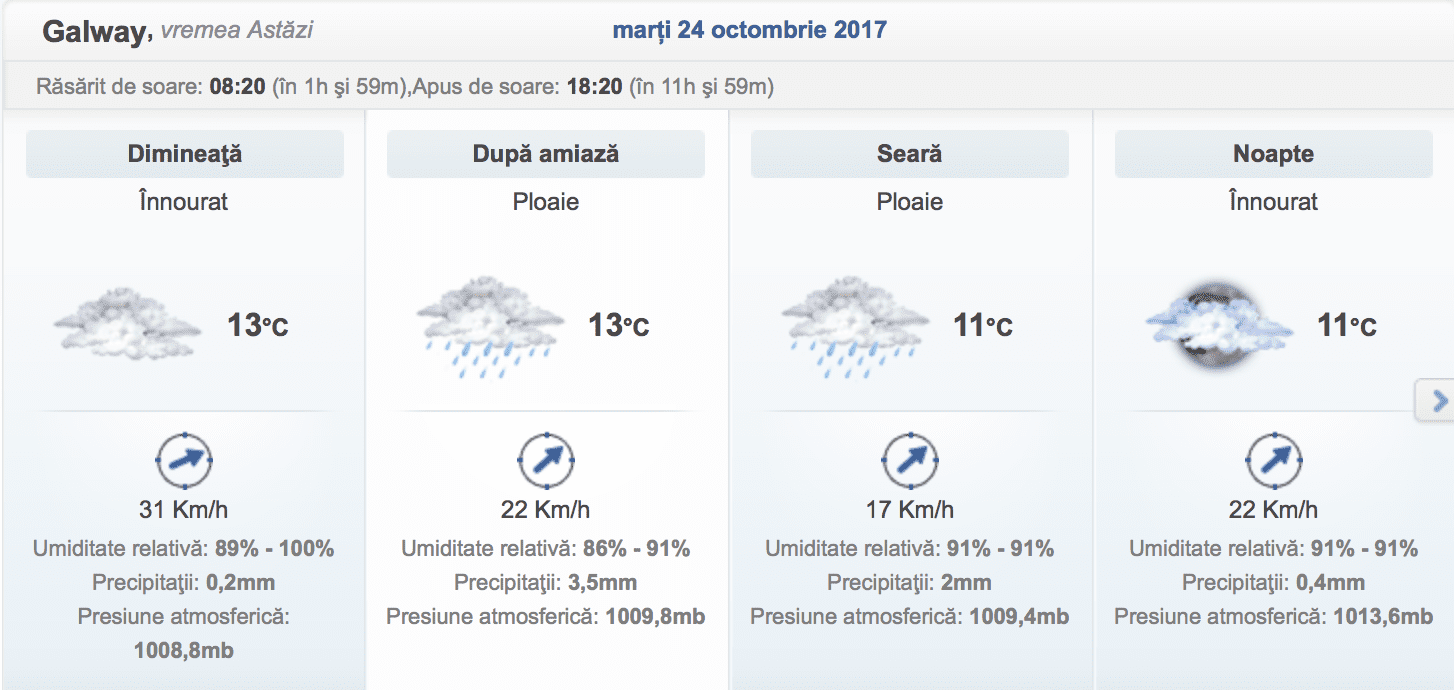Select the După amiază period header
The image size is (1454, 690).
point(546,154)
